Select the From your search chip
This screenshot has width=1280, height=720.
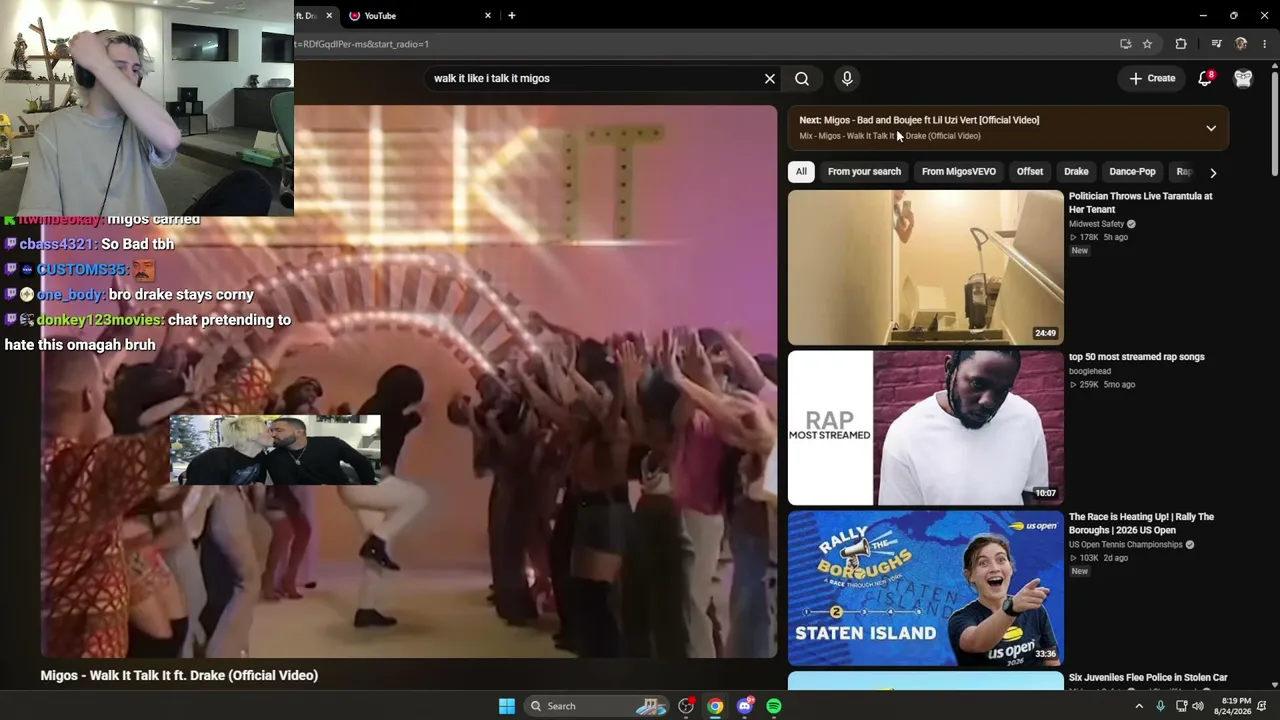[864, 172]
